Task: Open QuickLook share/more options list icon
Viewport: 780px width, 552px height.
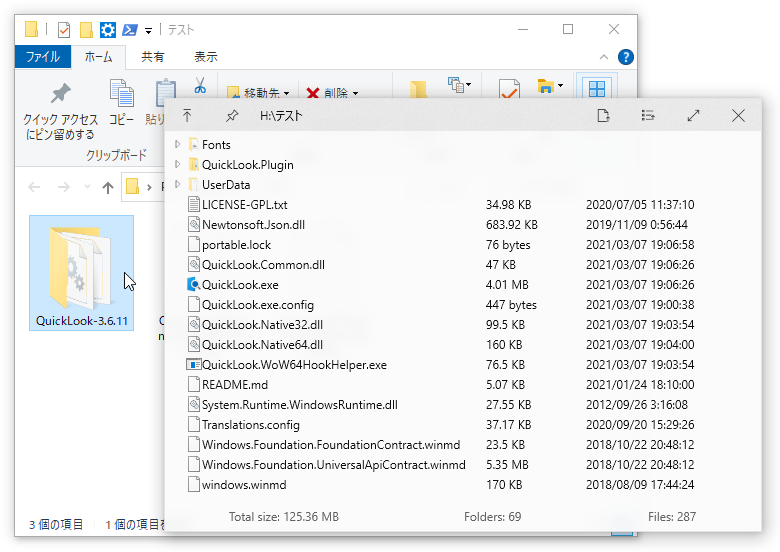Action: [648, 116]
